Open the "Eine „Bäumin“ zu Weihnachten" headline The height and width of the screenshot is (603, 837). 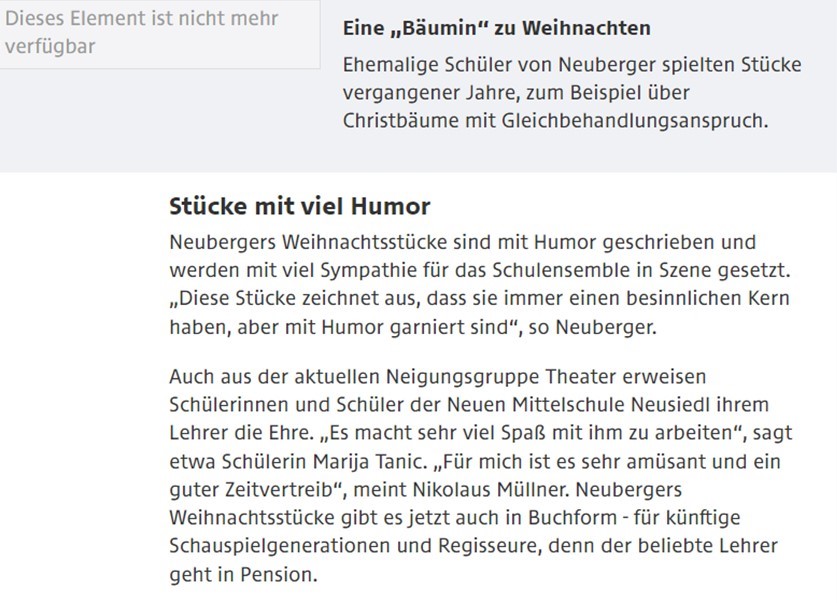click(496, 29)
